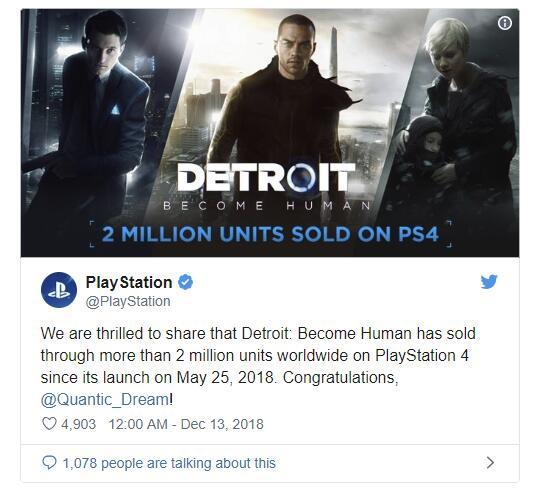Viewport: 538px width, 497px height.
Task: Click the blue verified badge
Action: click(186, 282)
